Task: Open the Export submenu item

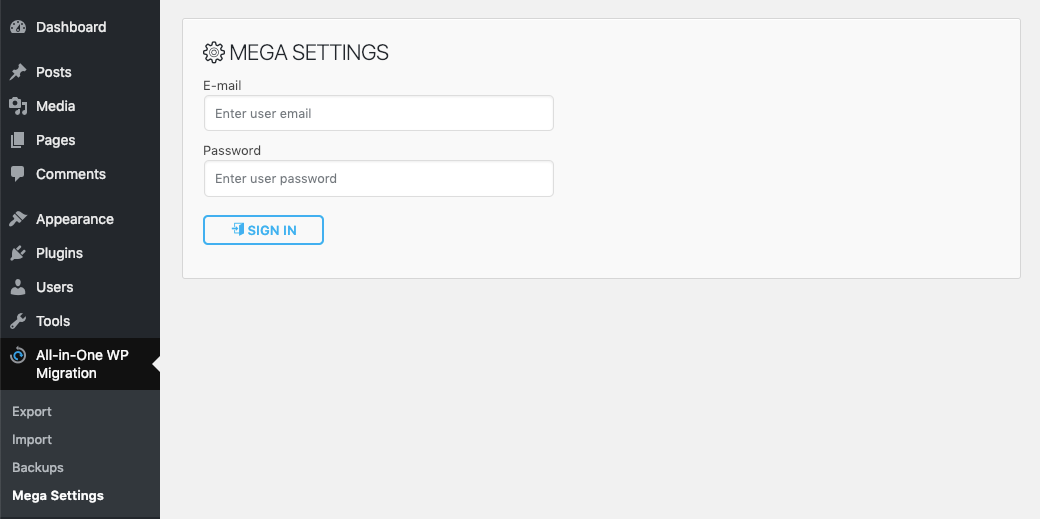Action: (x=32, y=411)
